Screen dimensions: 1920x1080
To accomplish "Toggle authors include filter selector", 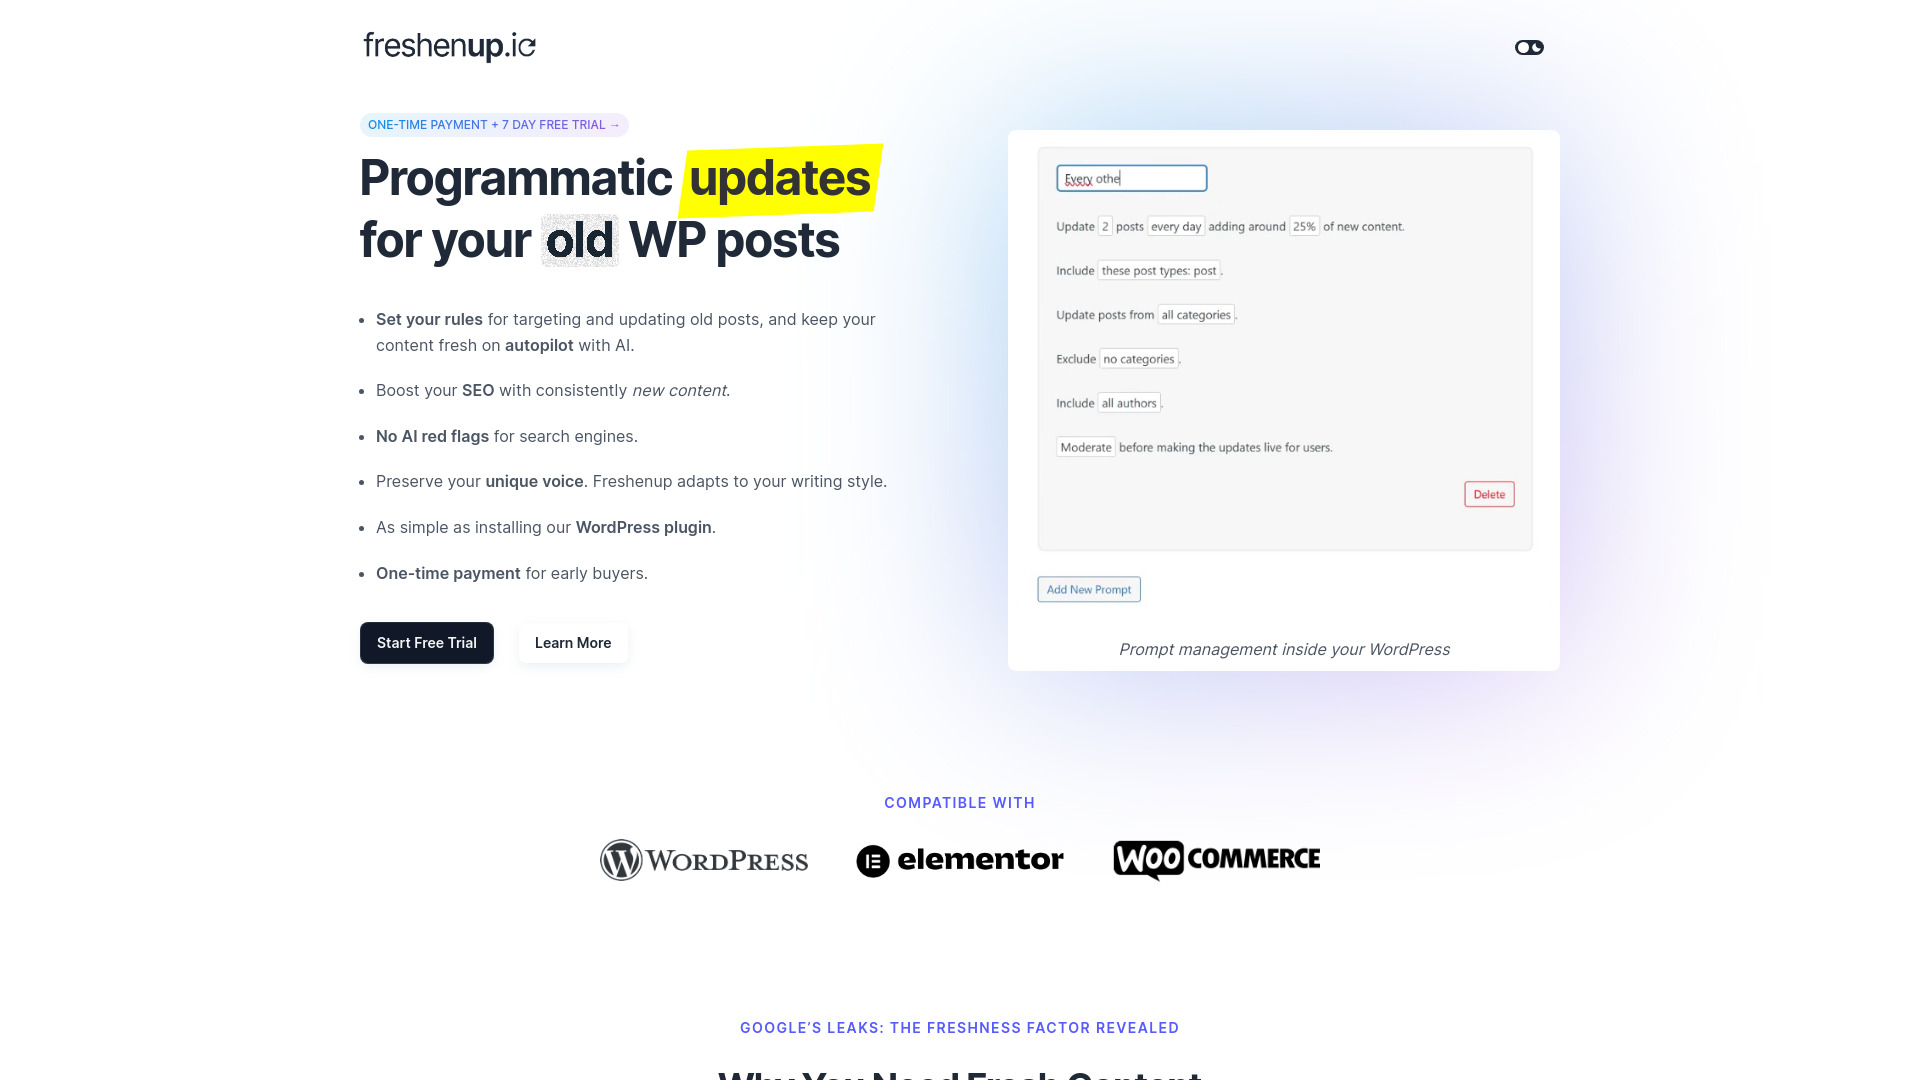I will point(1127,402).
